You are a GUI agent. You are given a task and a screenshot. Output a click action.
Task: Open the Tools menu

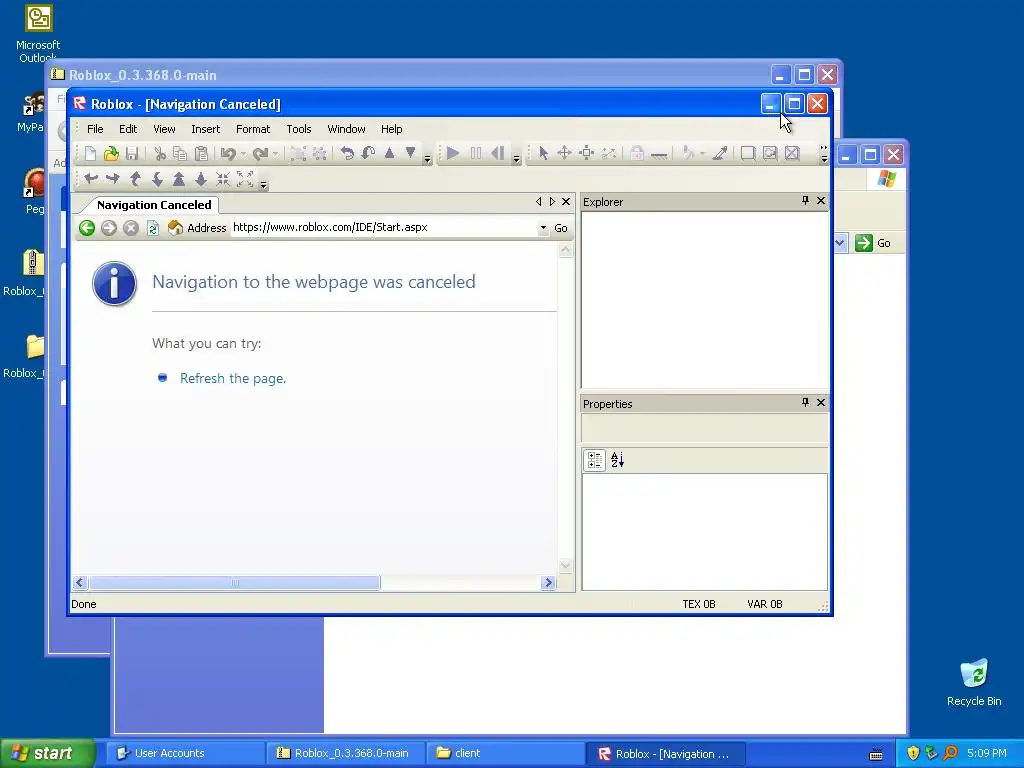point(299,129)
